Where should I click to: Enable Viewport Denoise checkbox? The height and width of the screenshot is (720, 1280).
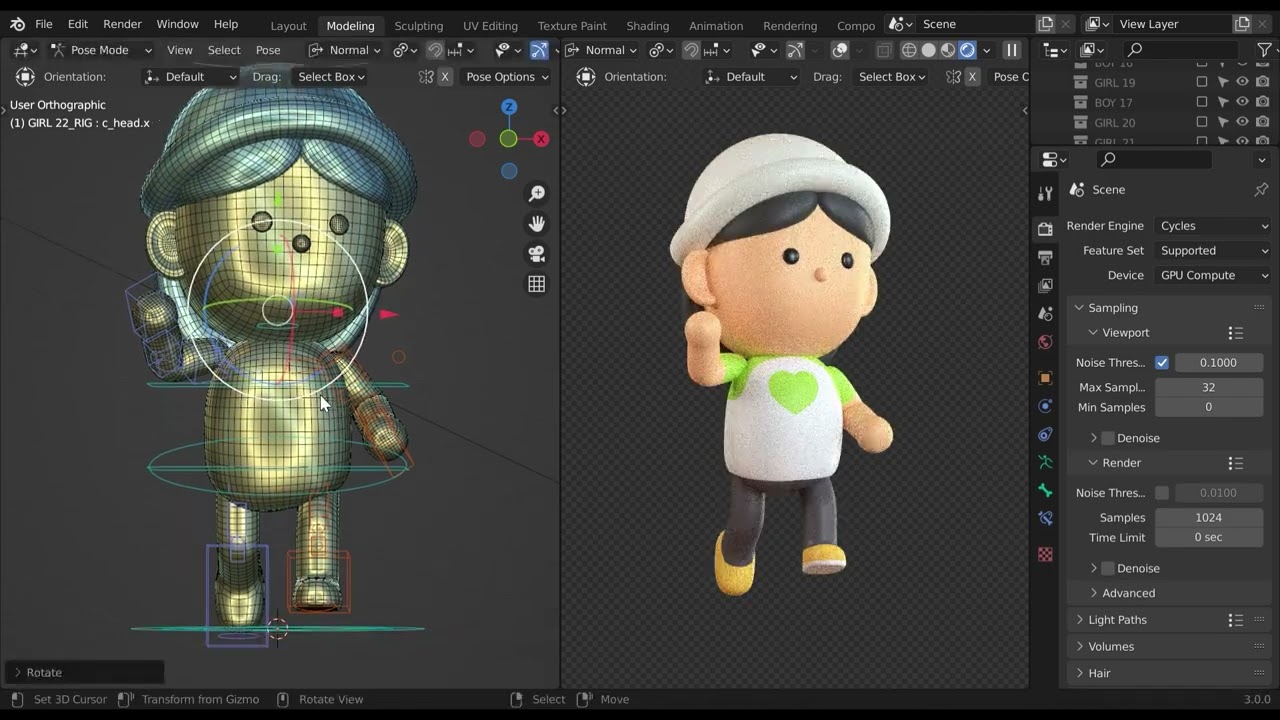point(1108,438)
